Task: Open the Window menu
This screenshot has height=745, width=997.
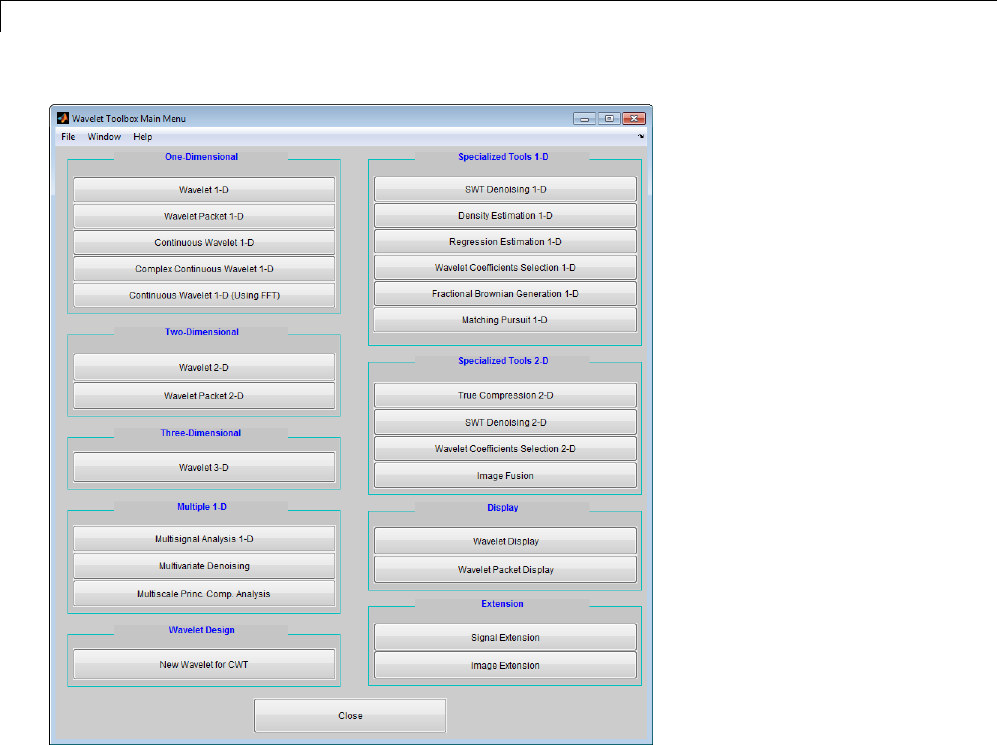Action: [104, 137]
